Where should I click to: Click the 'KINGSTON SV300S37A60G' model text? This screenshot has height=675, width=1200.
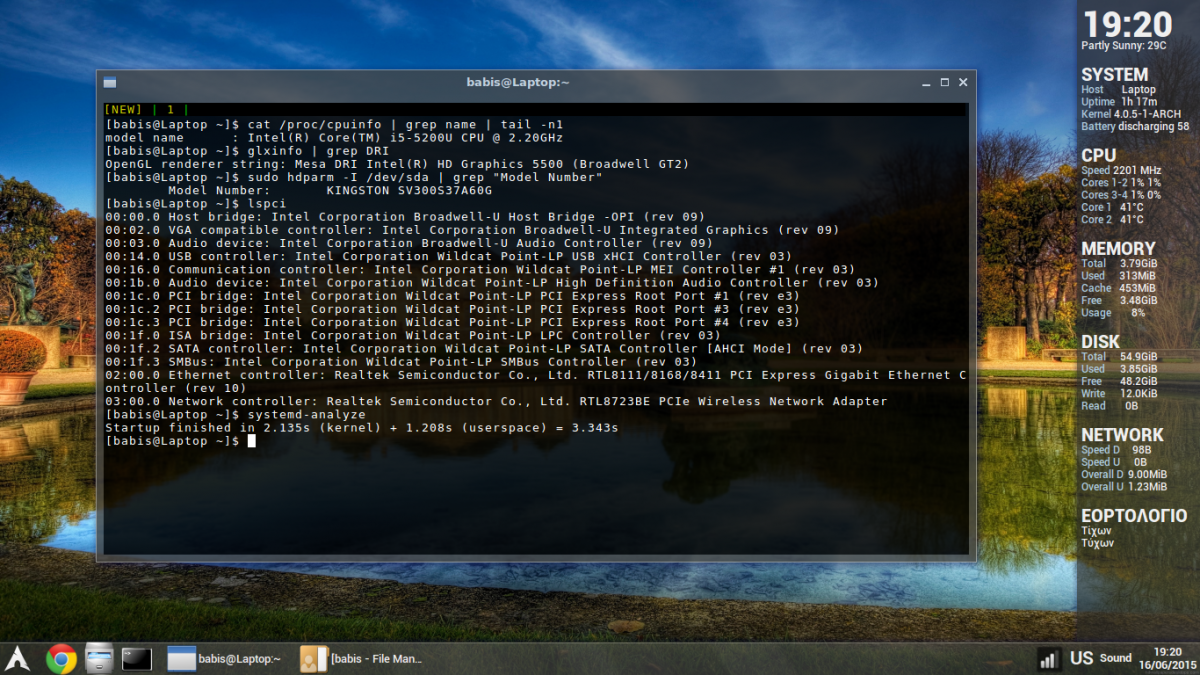point(410,190)
